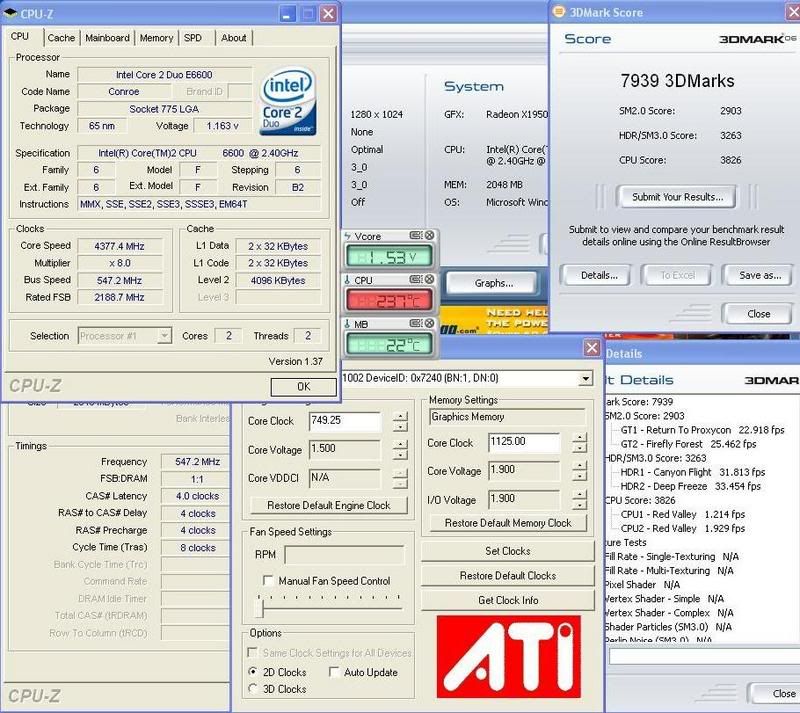
Task: Close the CPU temperature gadget
Action: pos(430,279)
